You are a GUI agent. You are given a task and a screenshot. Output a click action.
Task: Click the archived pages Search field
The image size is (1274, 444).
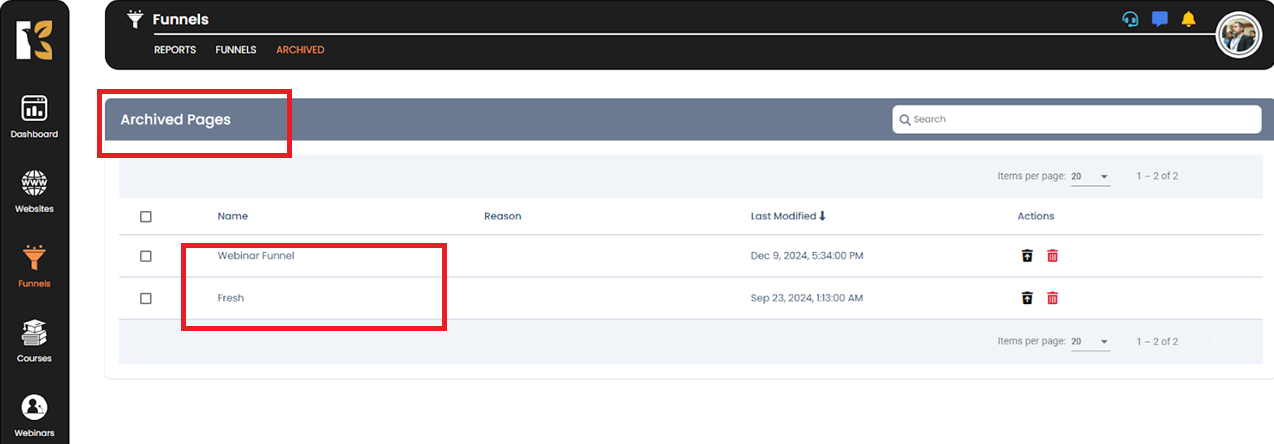coord(1077,119)
